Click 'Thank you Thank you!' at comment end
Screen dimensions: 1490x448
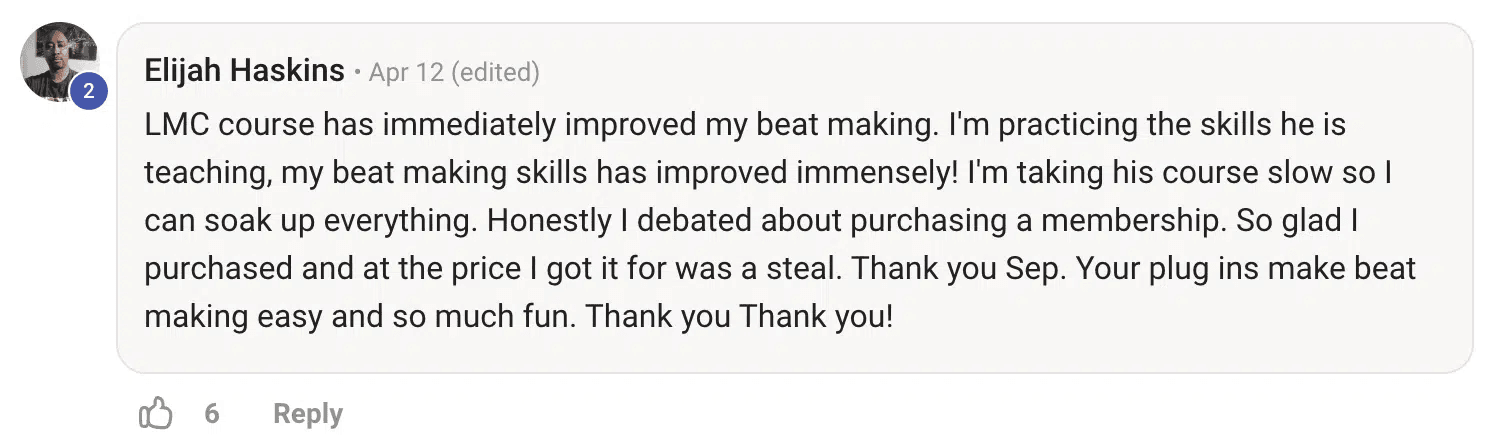click(x=739, y=317)
